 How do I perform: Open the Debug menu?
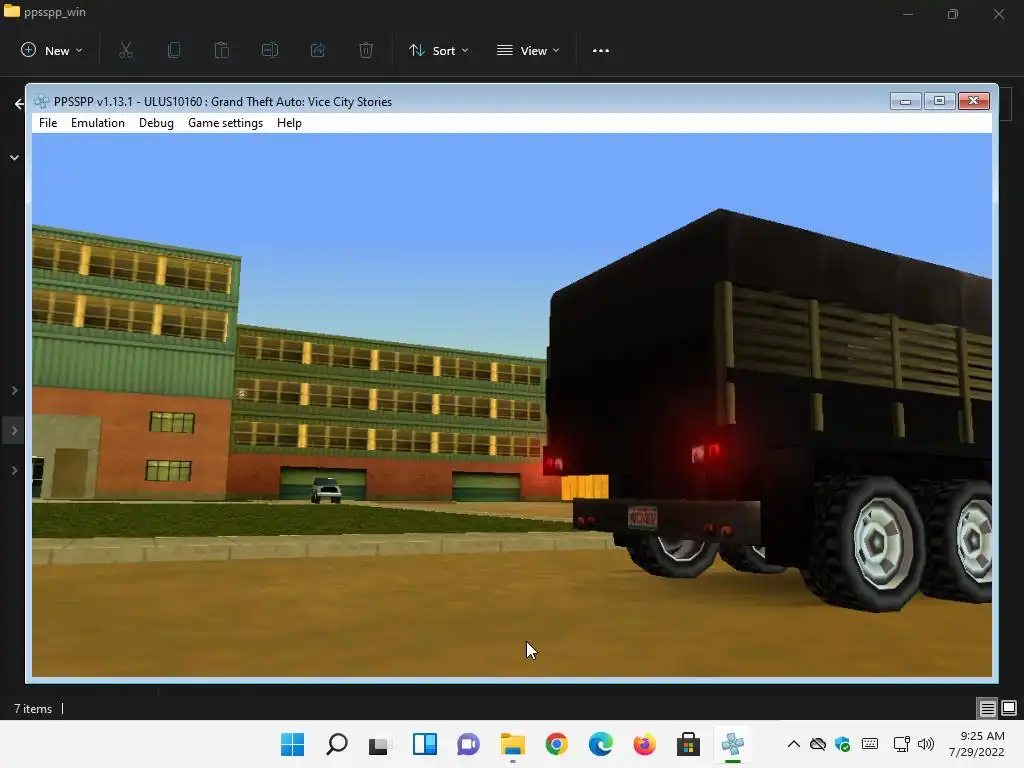(156, 123)
